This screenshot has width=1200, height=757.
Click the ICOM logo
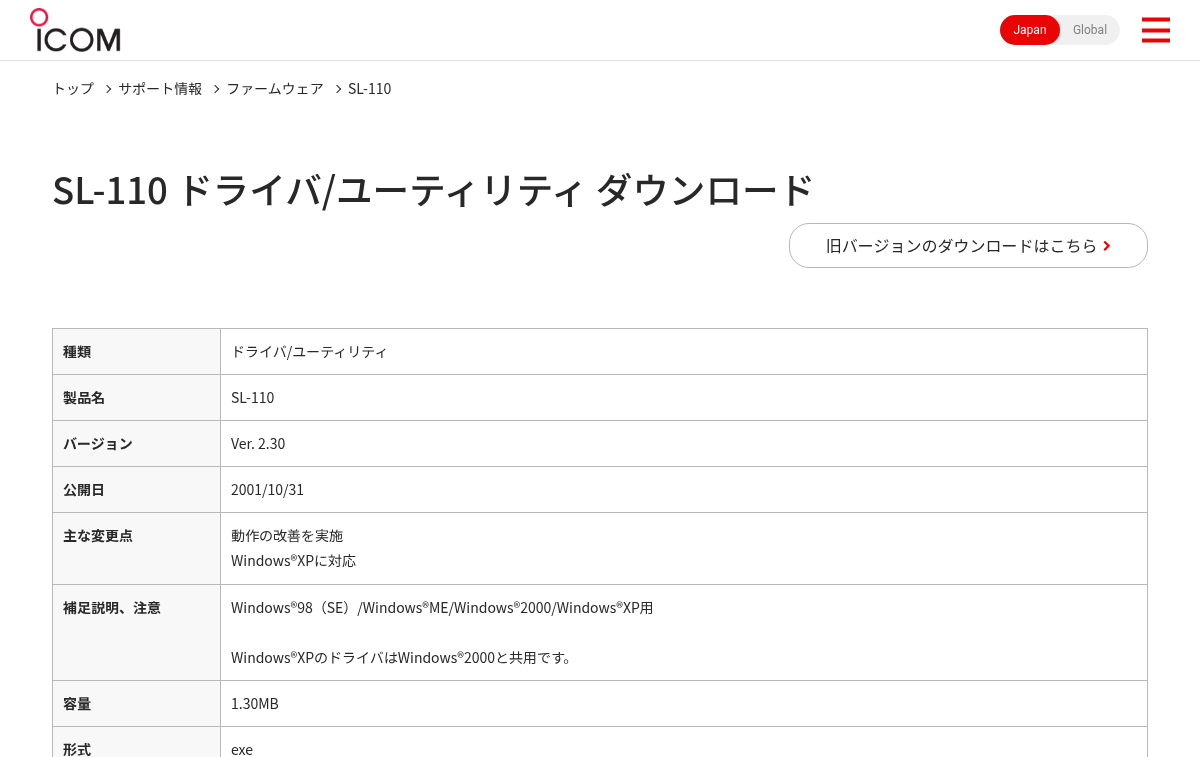[x=75, y=30]
